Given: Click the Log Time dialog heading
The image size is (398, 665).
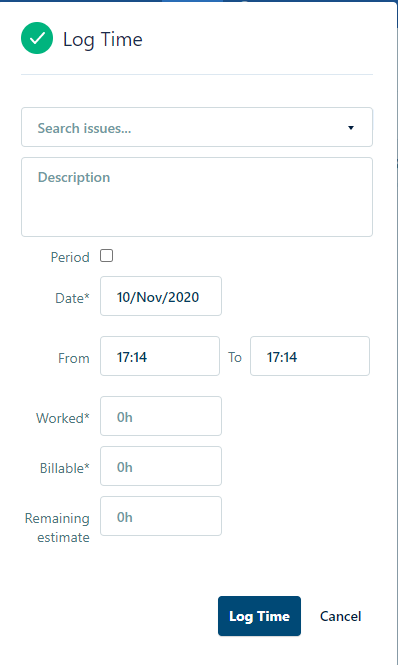Looking at the screenshot, I should click(103, 39).
